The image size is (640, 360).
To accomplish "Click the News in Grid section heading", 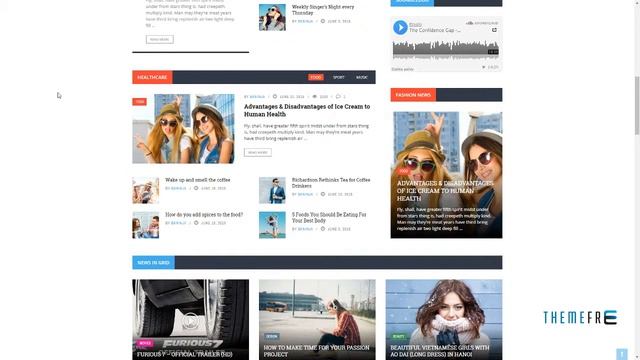I will click(x=153, y=262).
